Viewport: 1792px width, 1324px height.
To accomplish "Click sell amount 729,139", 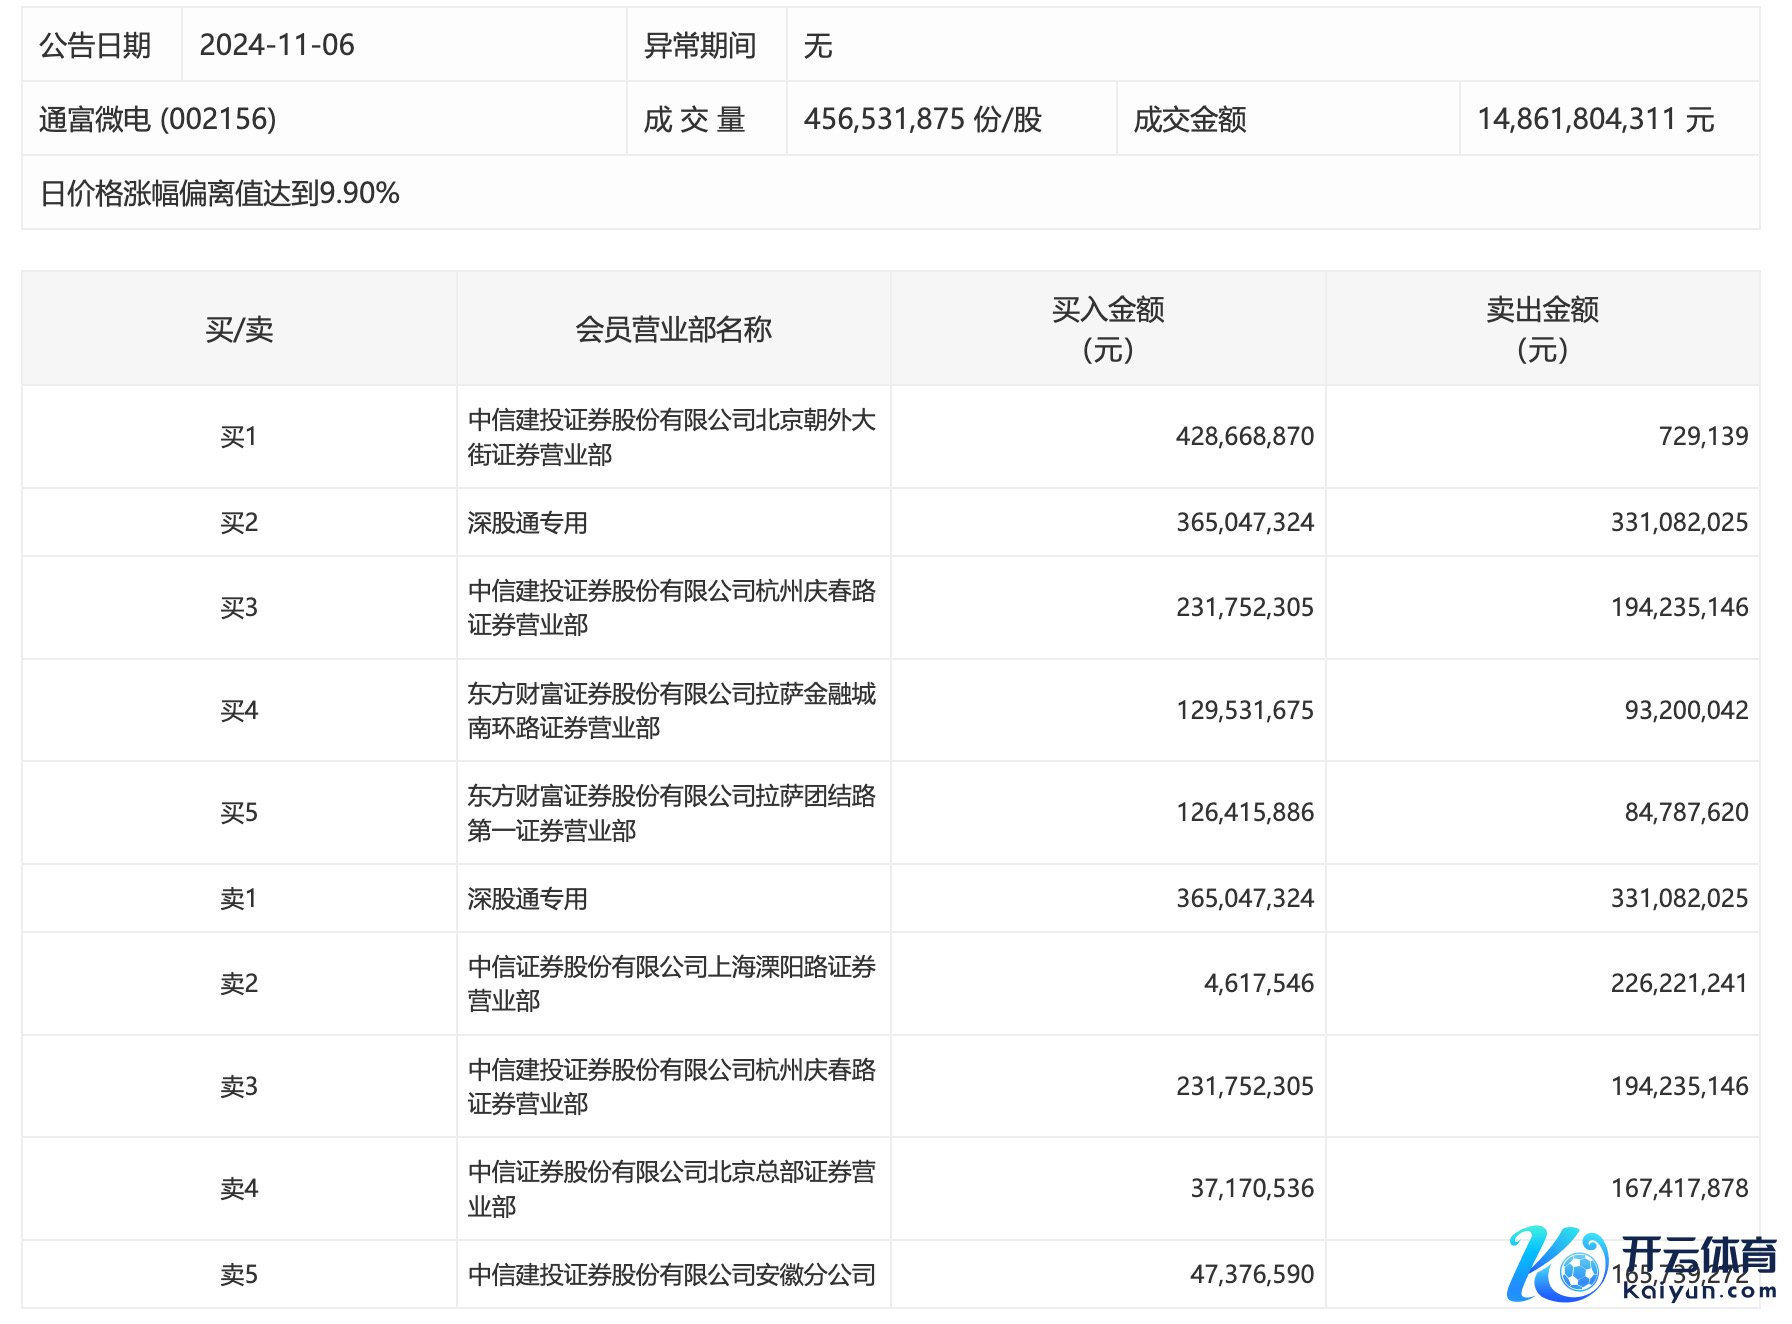I will (1703, 437).
